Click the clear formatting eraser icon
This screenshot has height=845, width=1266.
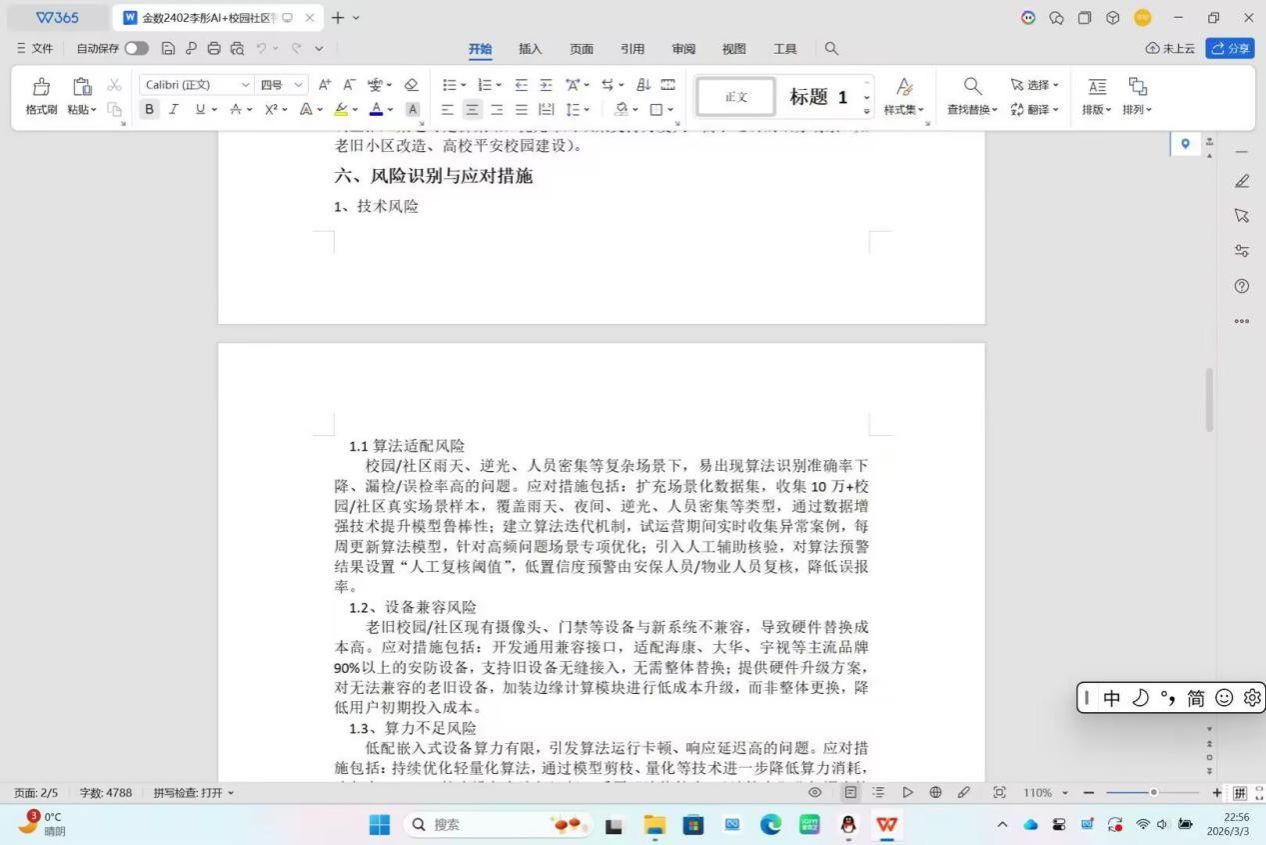411,85
